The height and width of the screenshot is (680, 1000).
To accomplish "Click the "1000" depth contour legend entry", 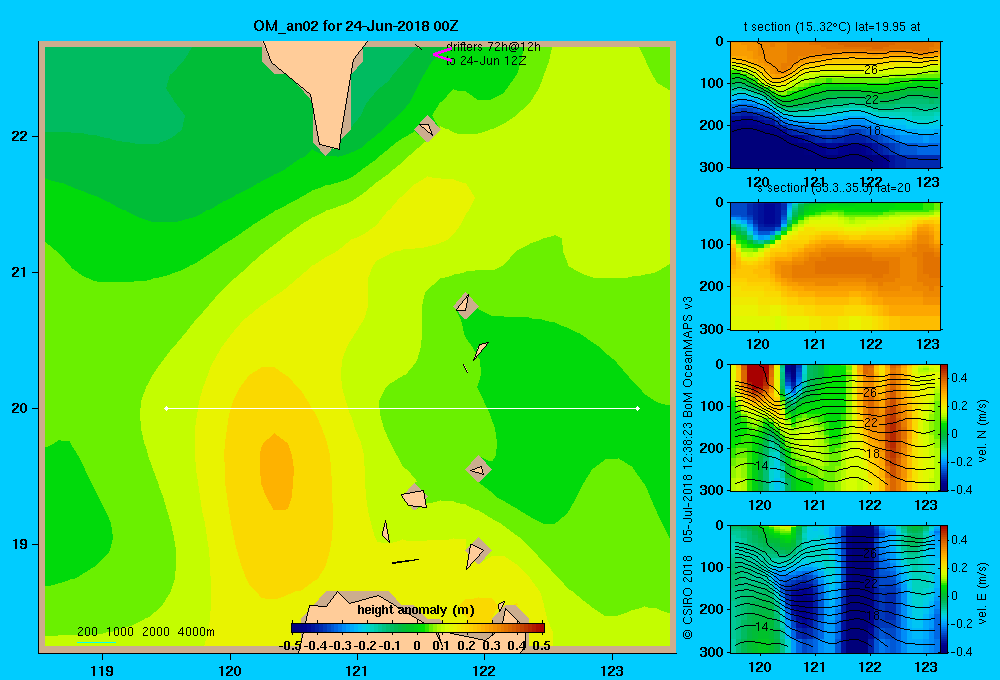I will coord(120,632).
